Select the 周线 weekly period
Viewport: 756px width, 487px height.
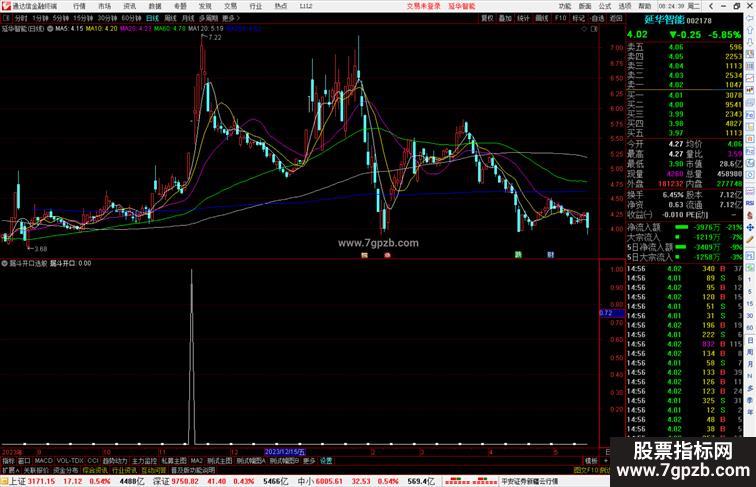tap(170, 18)
